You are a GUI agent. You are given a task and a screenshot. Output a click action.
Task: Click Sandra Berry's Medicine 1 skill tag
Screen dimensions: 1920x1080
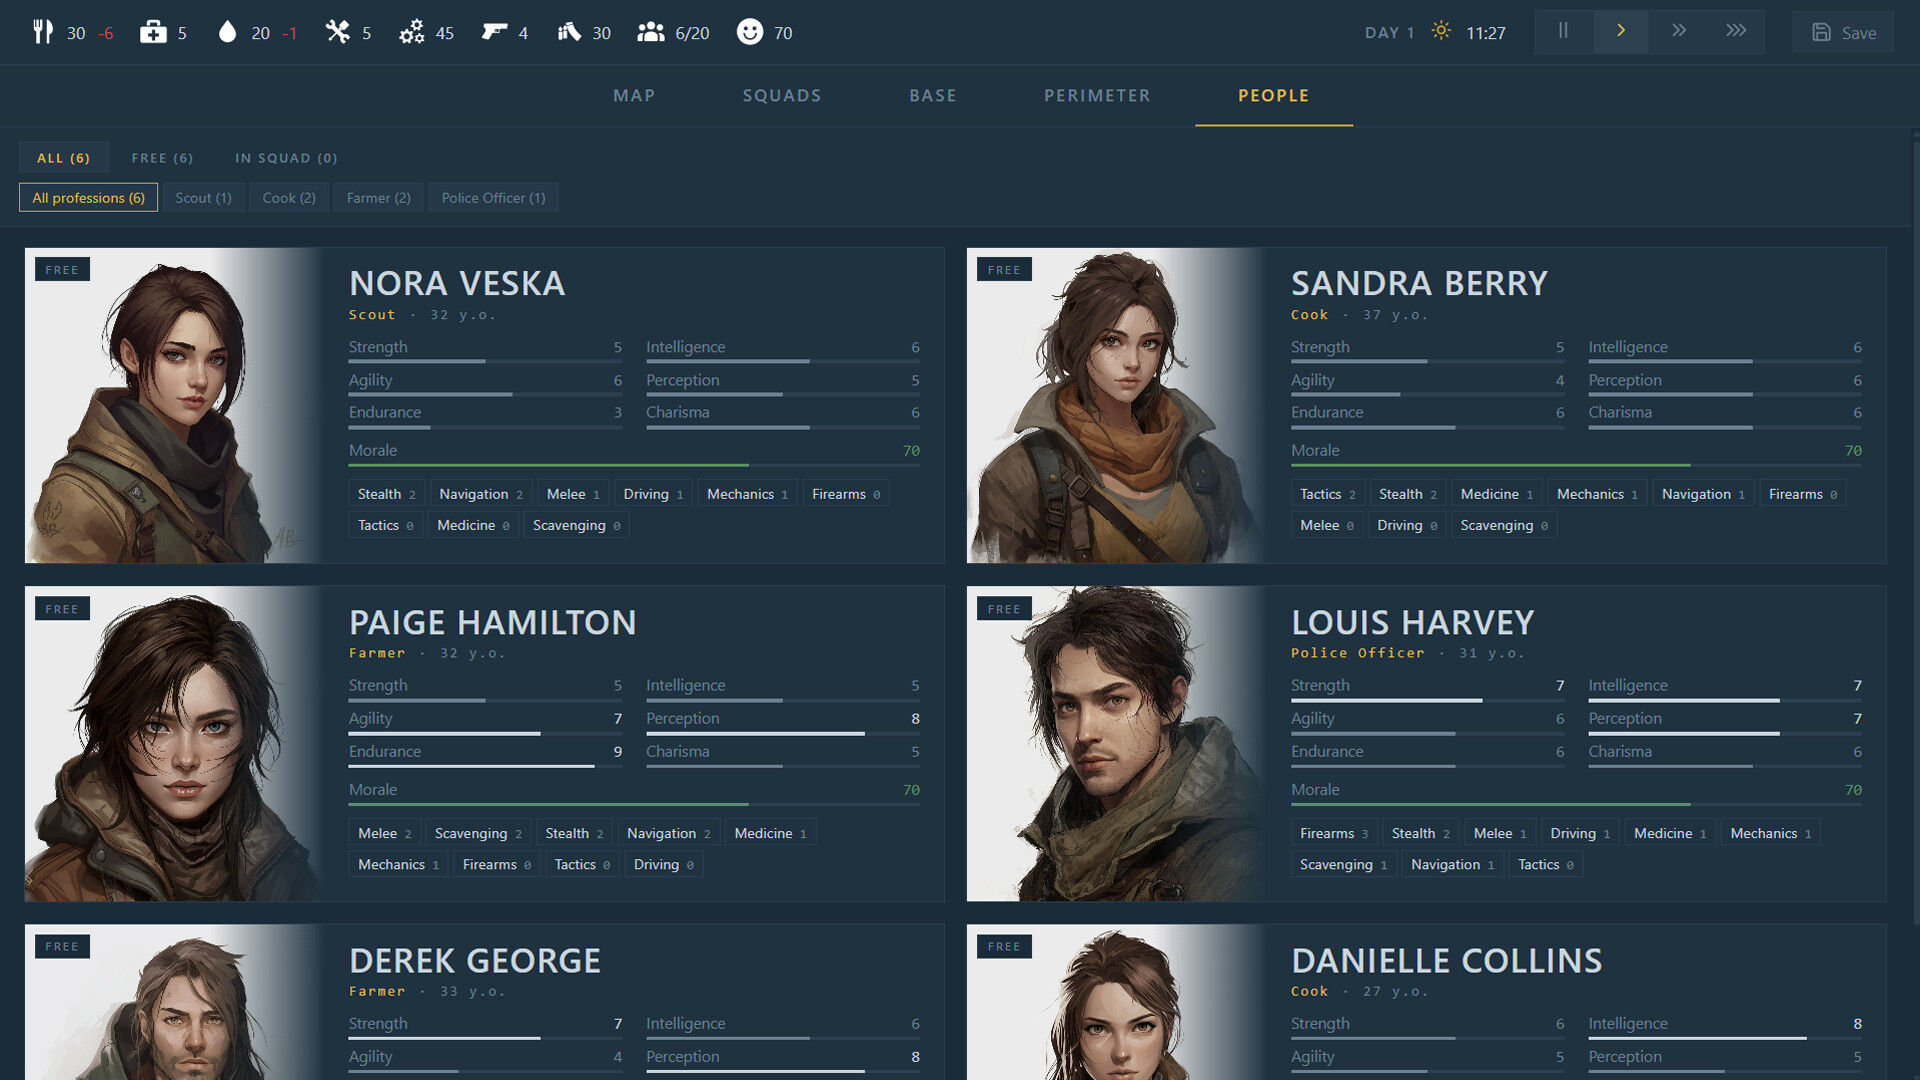(1496, 494)
